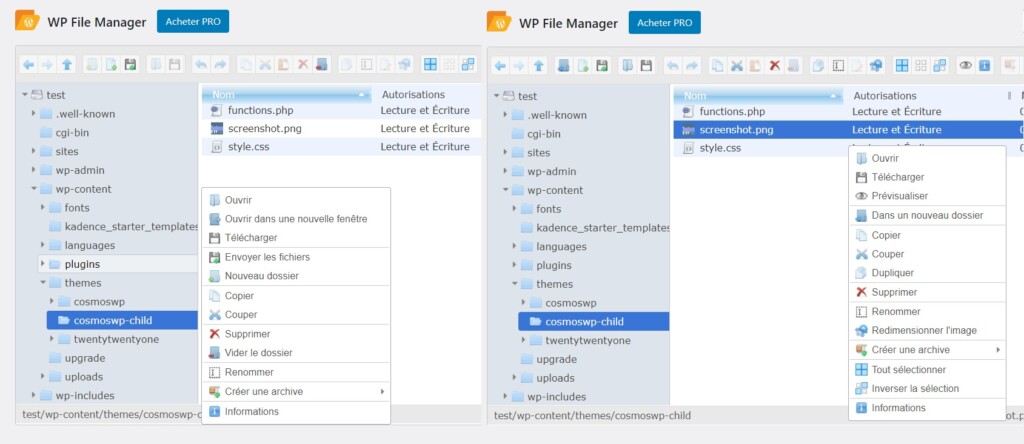Expand sites folder in left panel tree
This screenshot has height=444, width=1024.
click(33, 151)
